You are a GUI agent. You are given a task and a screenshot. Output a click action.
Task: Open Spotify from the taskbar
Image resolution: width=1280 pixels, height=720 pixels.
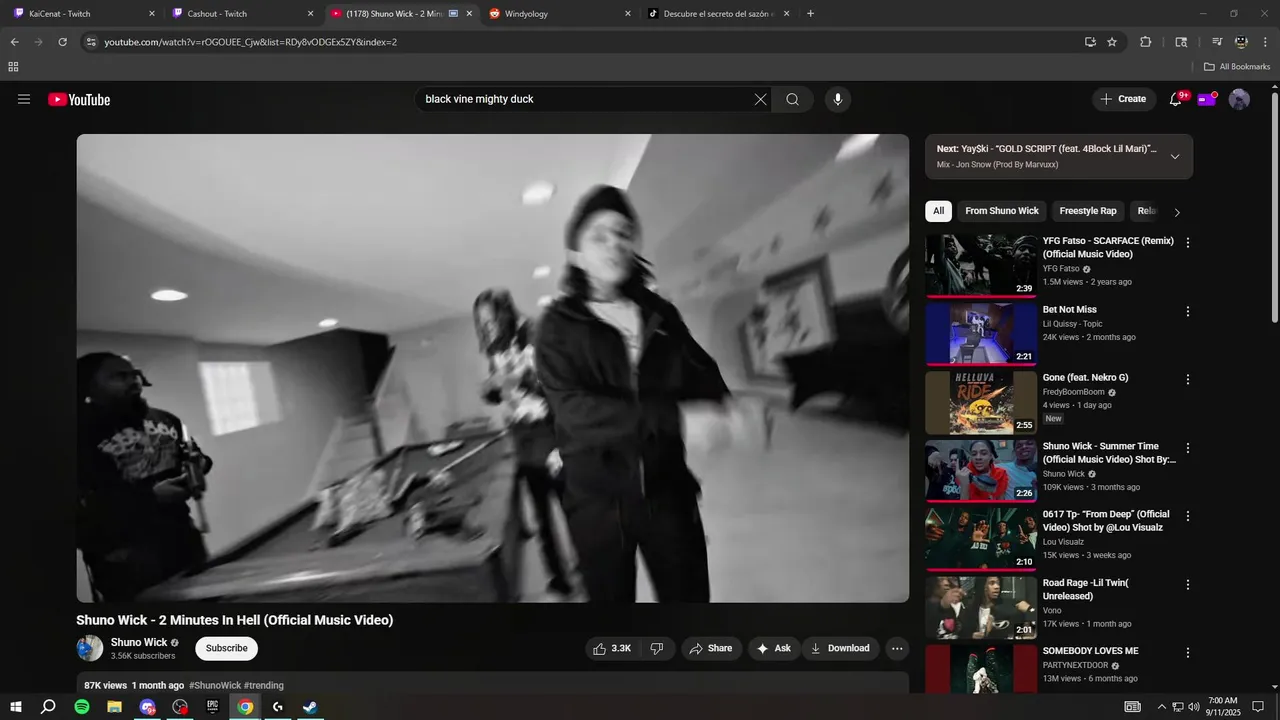point(82,707)
